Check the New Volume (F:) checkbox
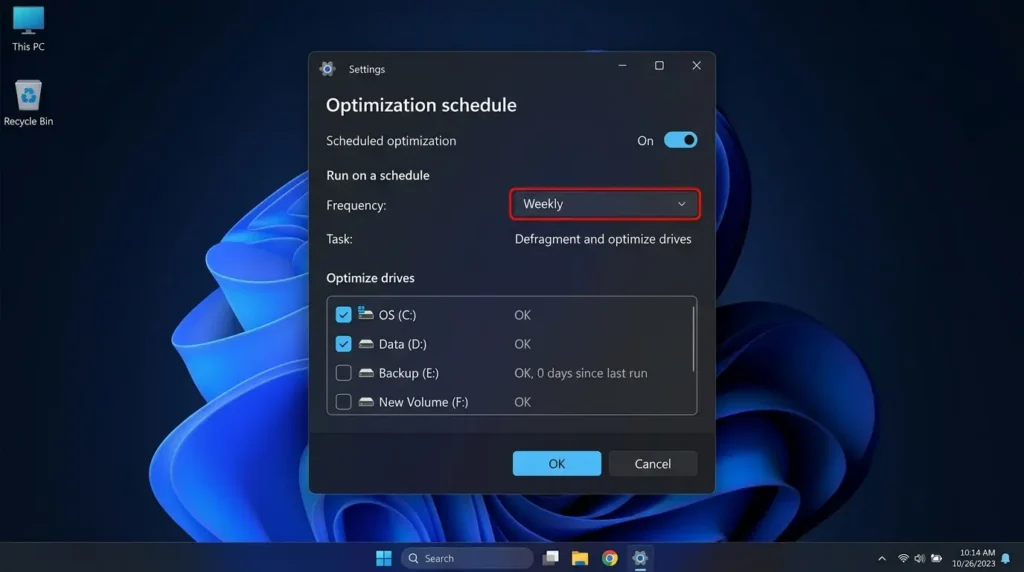The image size is (1024, 572). click(344, 402)
